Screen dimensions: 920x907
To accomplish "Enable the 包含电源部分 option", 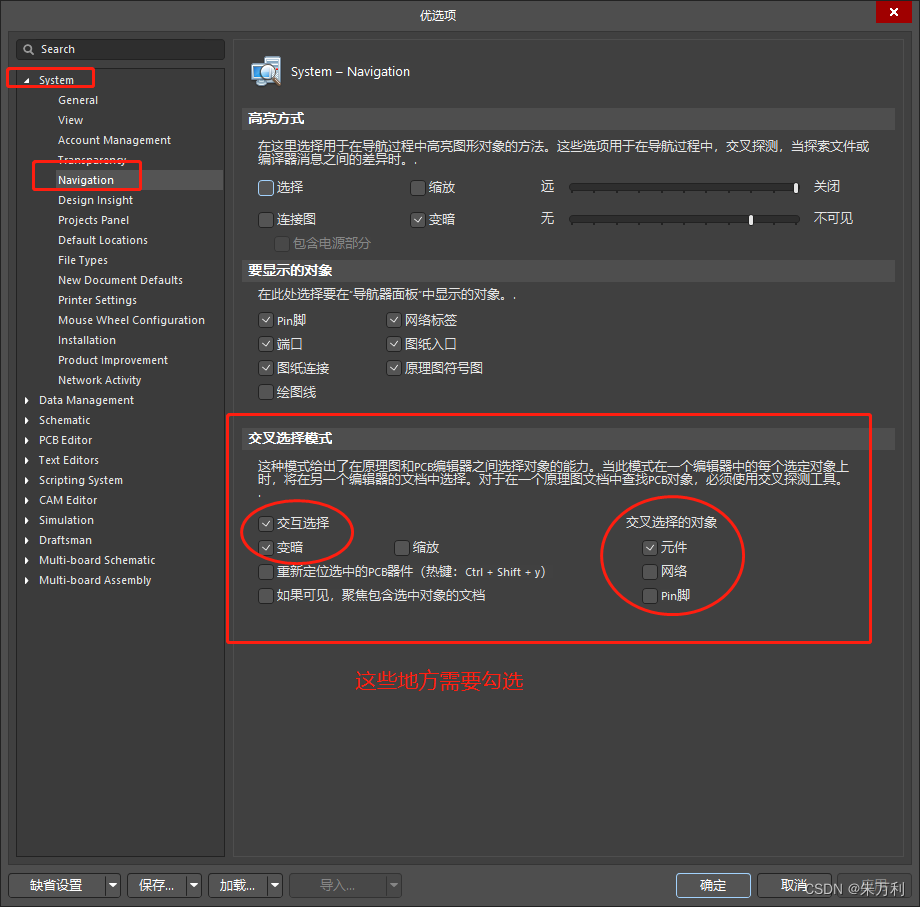I will (x=281, y=243).
